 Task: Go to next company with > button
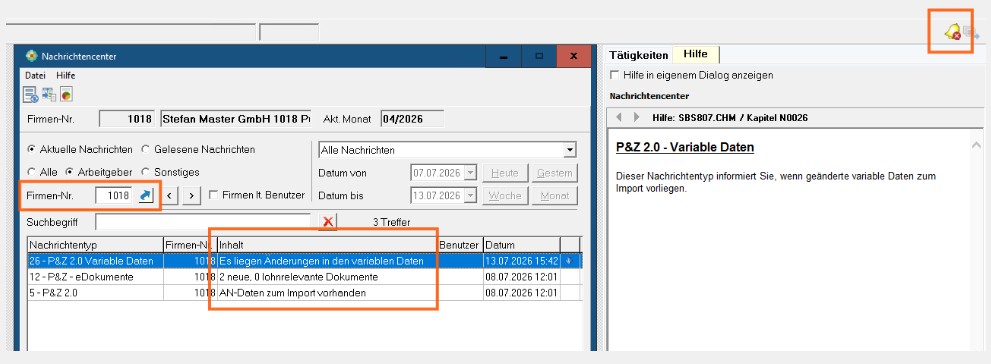192,196
